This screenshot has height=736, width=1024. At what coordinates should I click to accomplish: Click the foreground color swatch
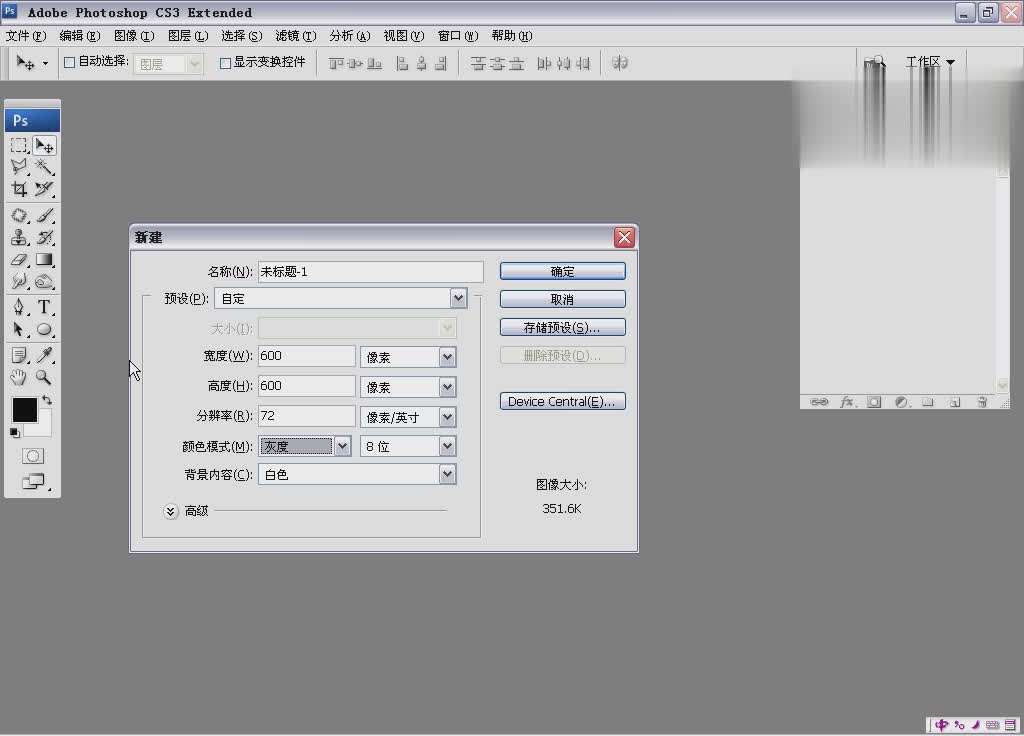point(25,410)
